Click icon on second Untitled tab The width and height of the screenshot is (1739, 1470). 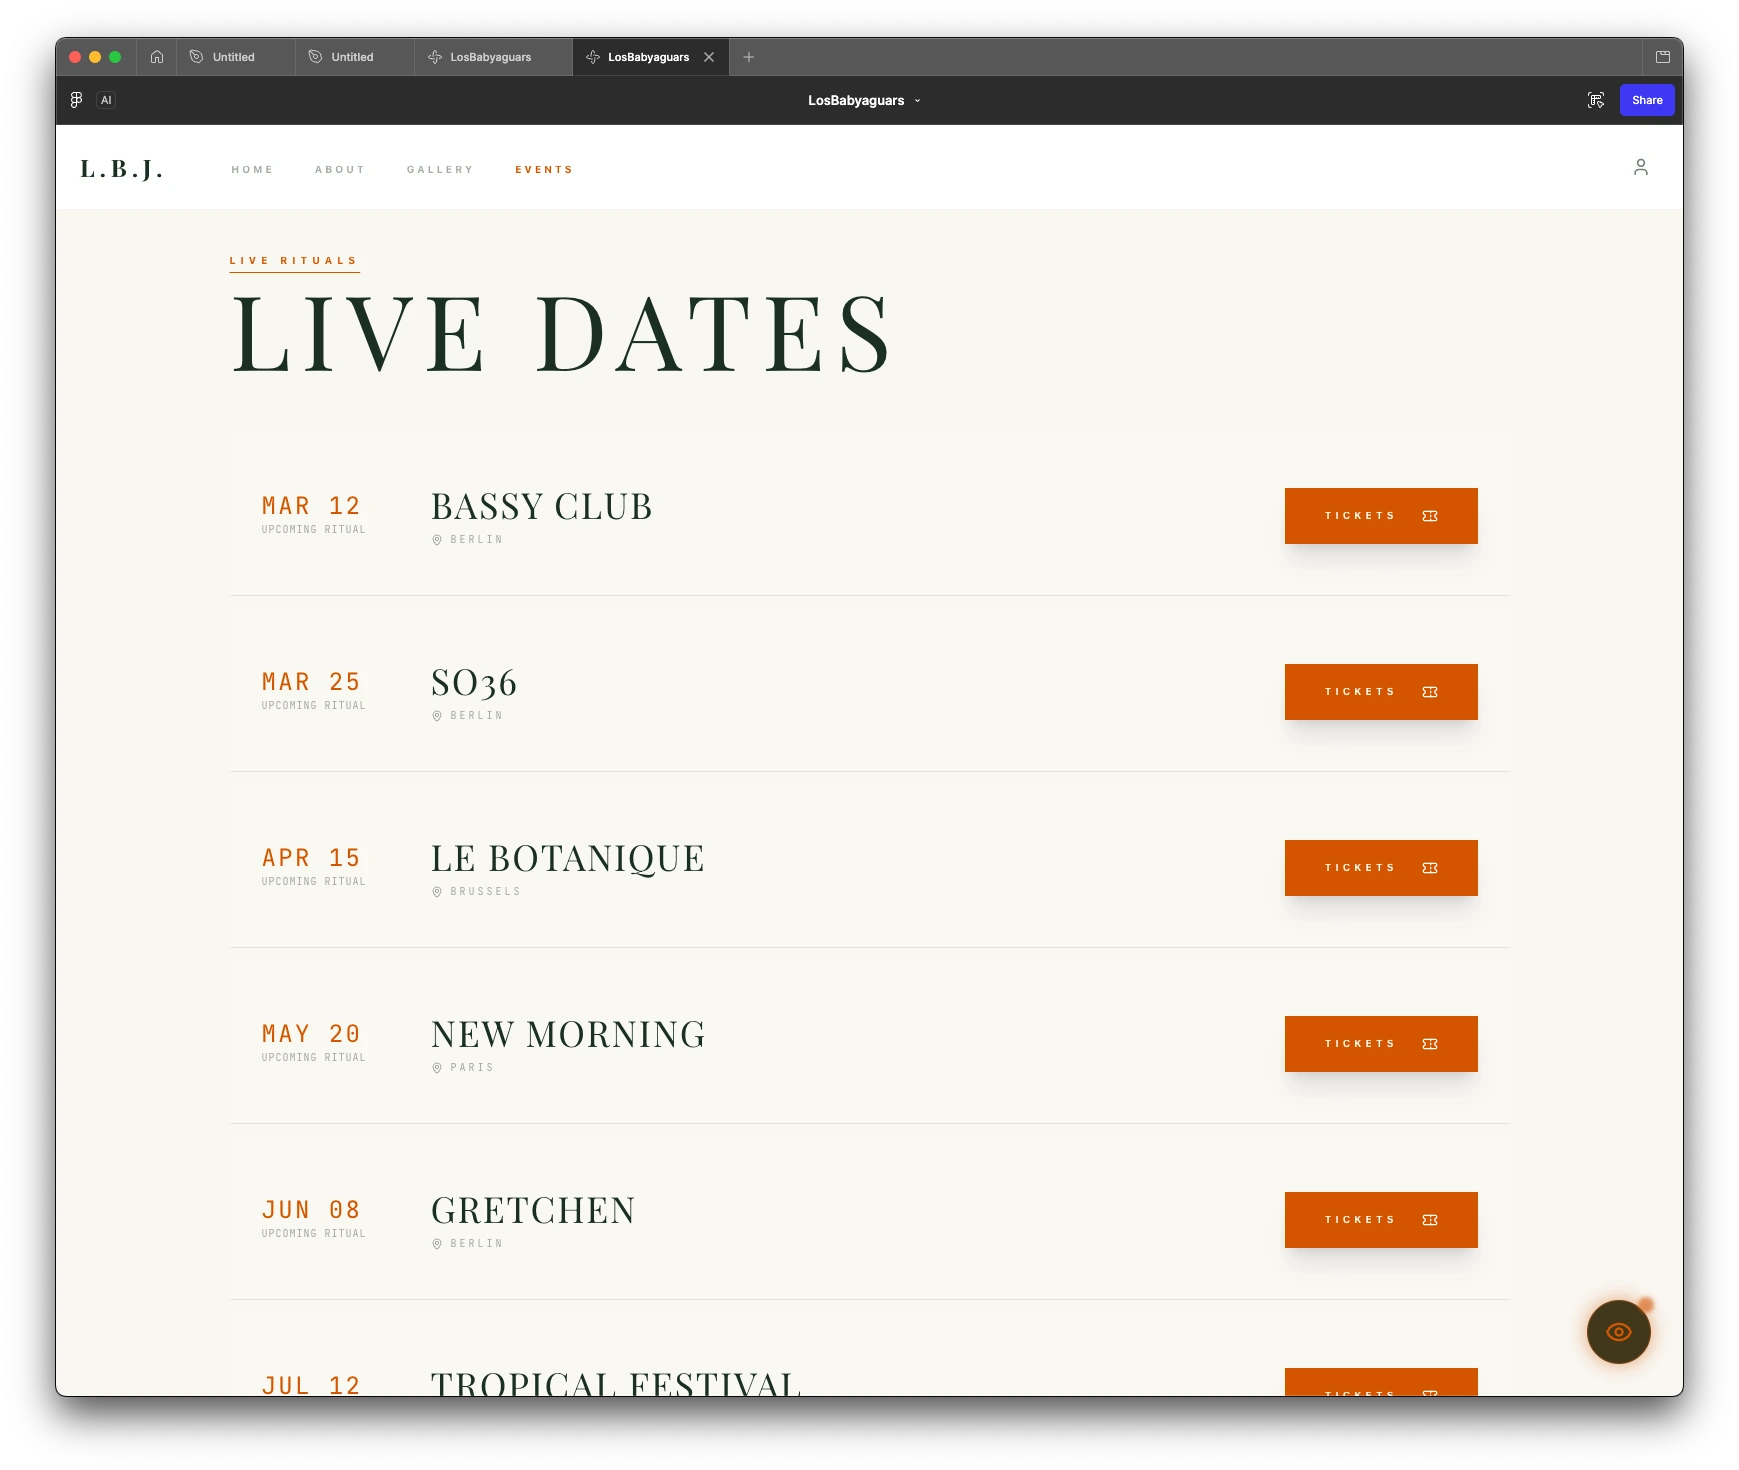click(x=315, y=57)
